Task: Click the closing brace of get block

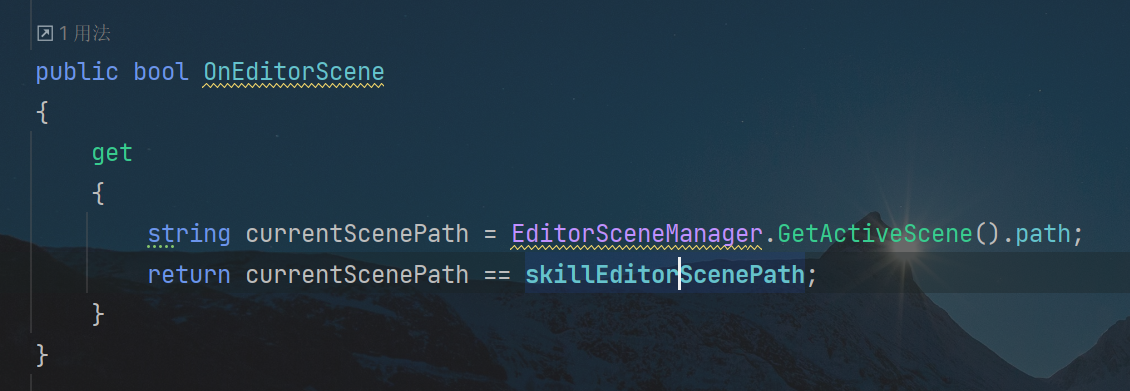Action: (98, 315)
